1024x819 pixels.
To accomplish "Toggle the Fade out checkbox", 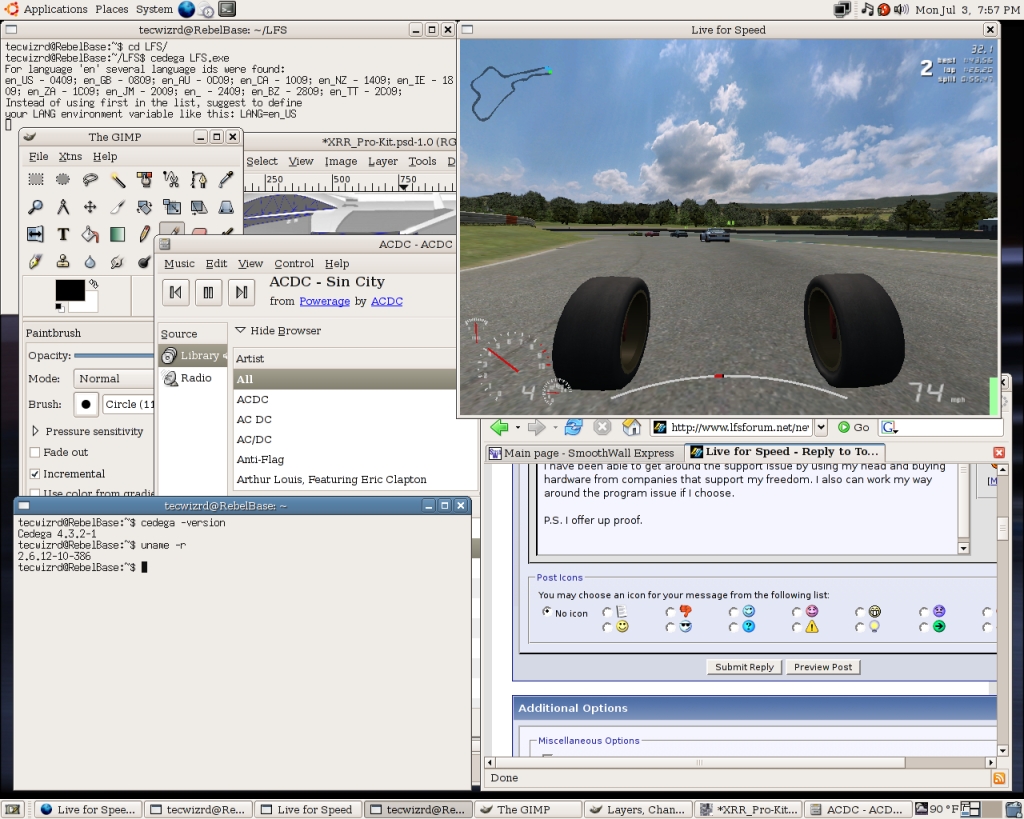I will 35,452.
